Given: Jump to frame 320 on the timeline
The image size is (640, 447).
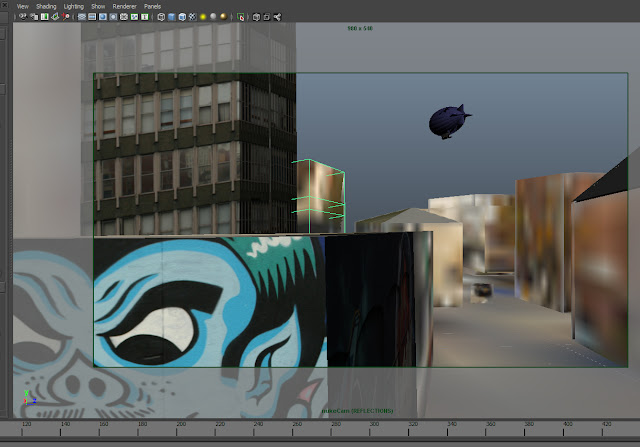Looking at the screenshot, I should [x=413, y=424].
